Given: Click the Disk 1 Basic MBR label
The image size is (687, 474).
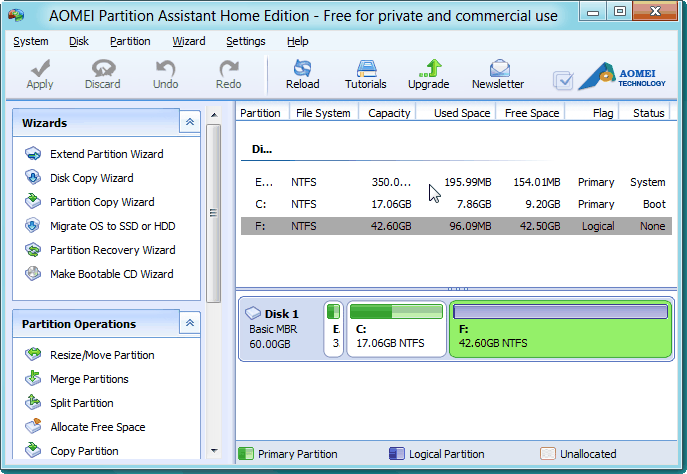Looking at the screenshot, I should coord(273,329).
